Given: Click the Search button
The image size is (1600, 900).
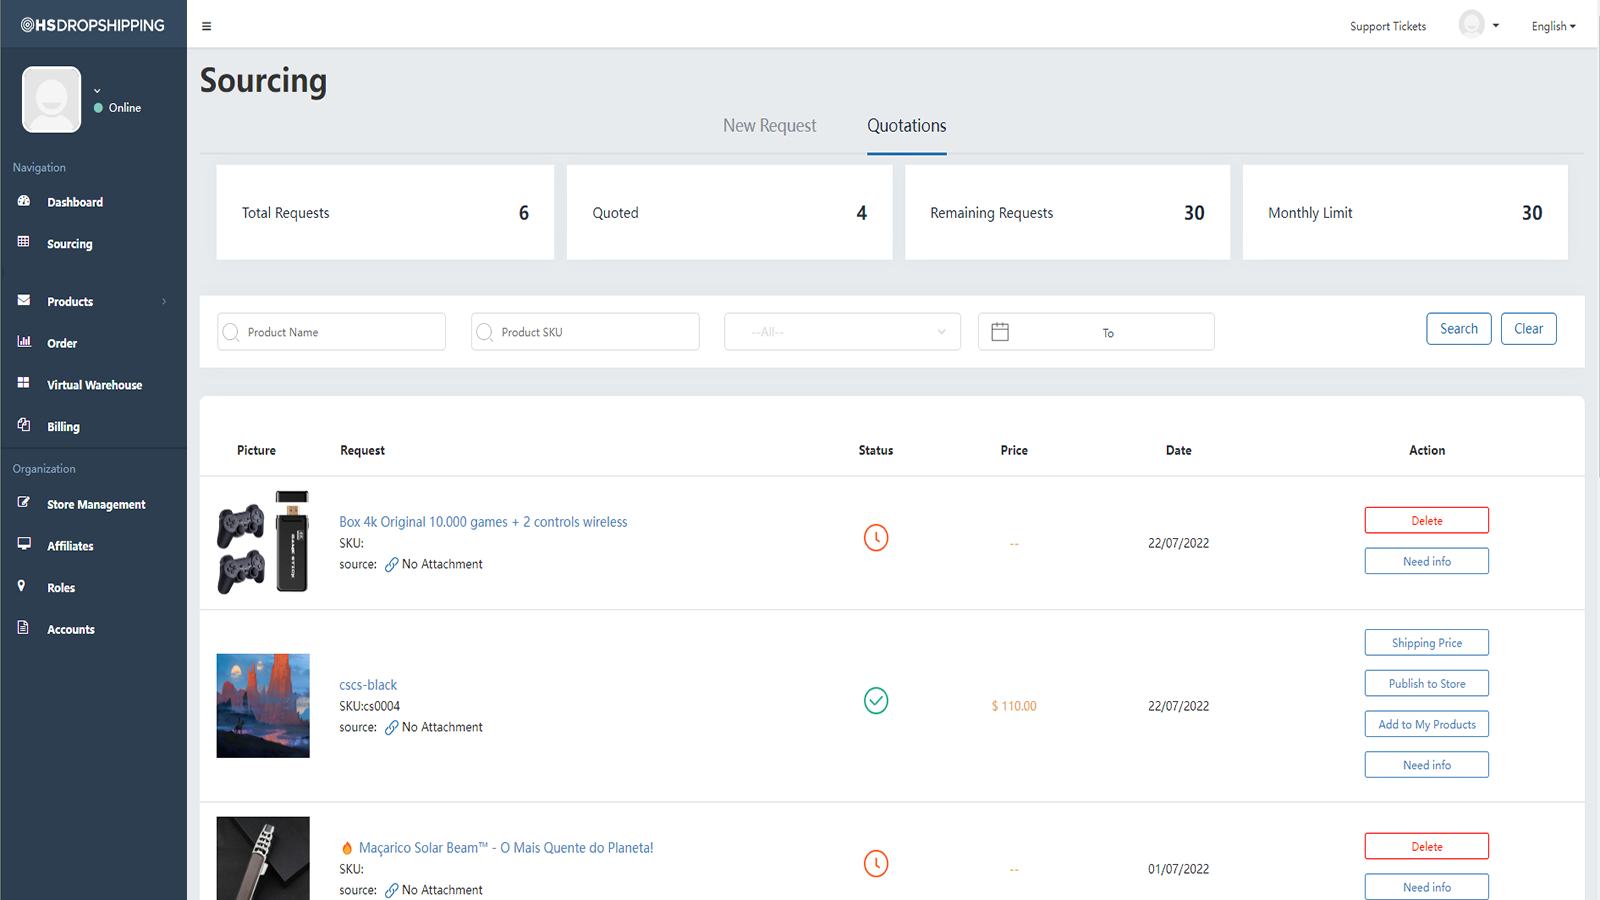Looking at the screenshot, I should point(1459,329).
